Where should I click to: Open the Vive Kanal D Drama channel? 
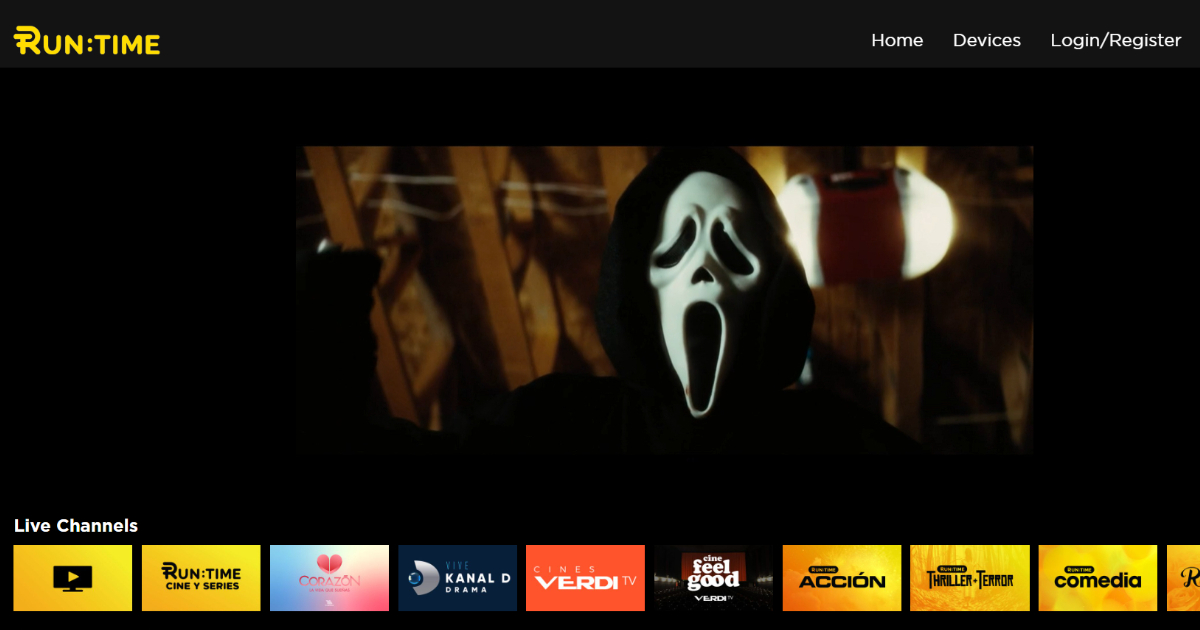coord(457,578)
